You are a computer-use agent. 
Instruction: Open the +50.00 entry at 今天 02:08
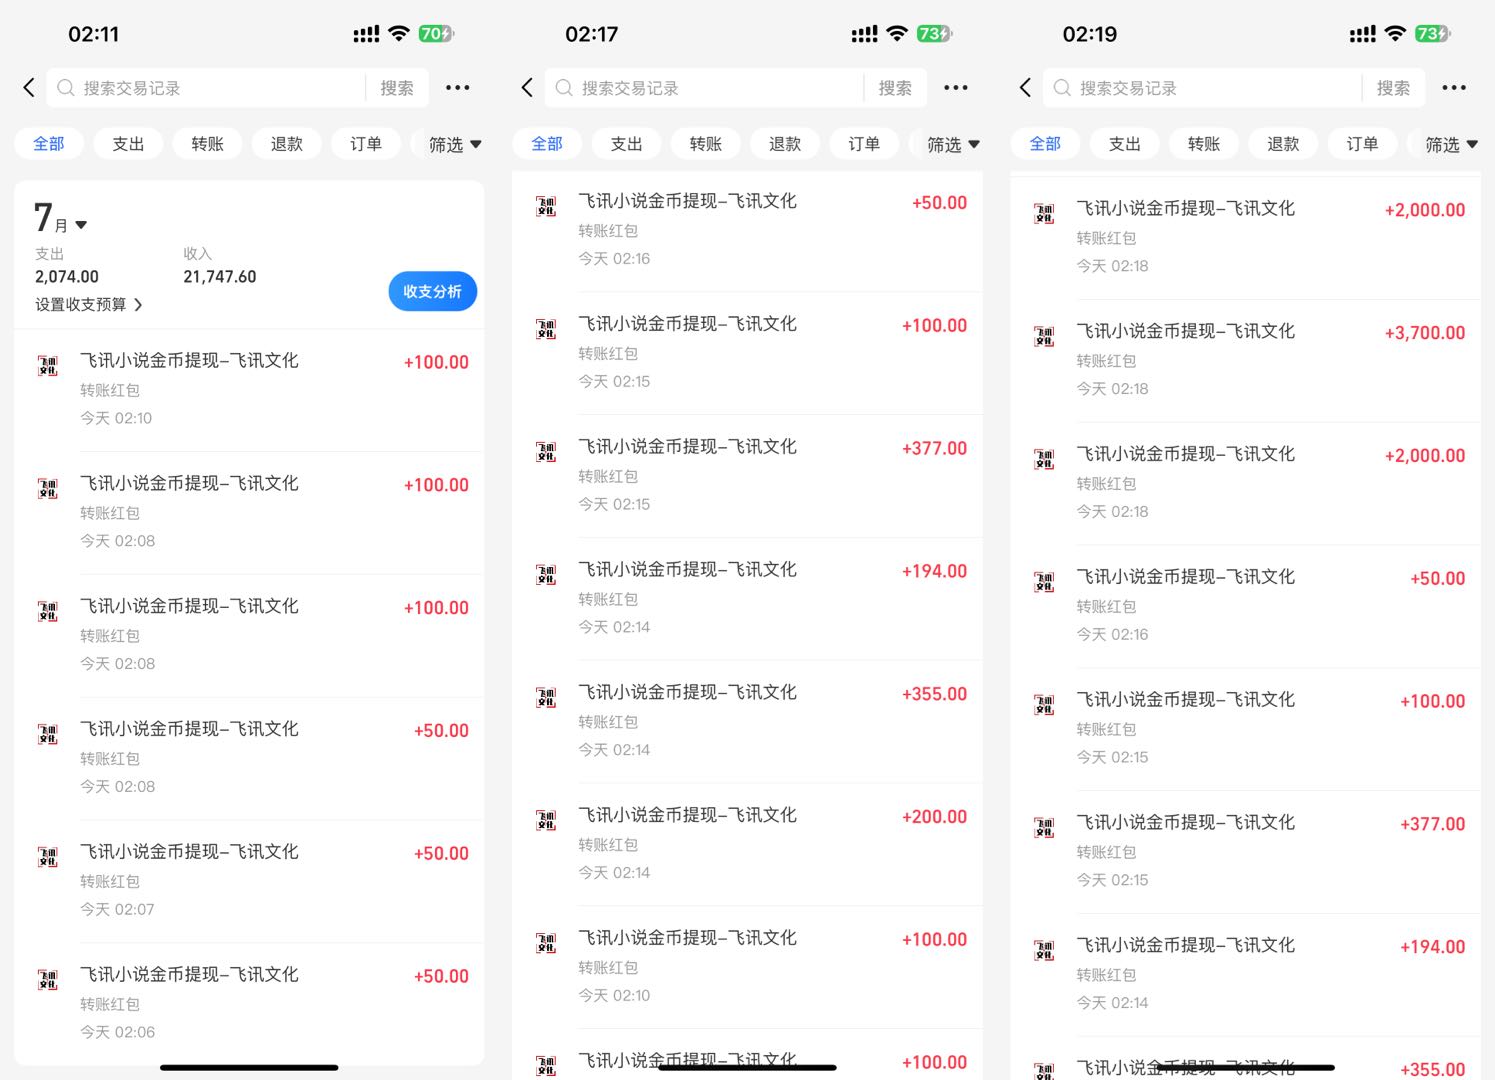click(249, 758)
